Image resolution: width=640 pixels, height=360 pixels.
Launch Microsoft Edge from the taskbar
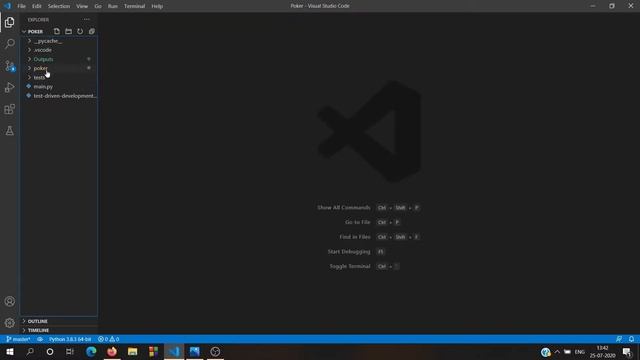[x=91, y=351]
